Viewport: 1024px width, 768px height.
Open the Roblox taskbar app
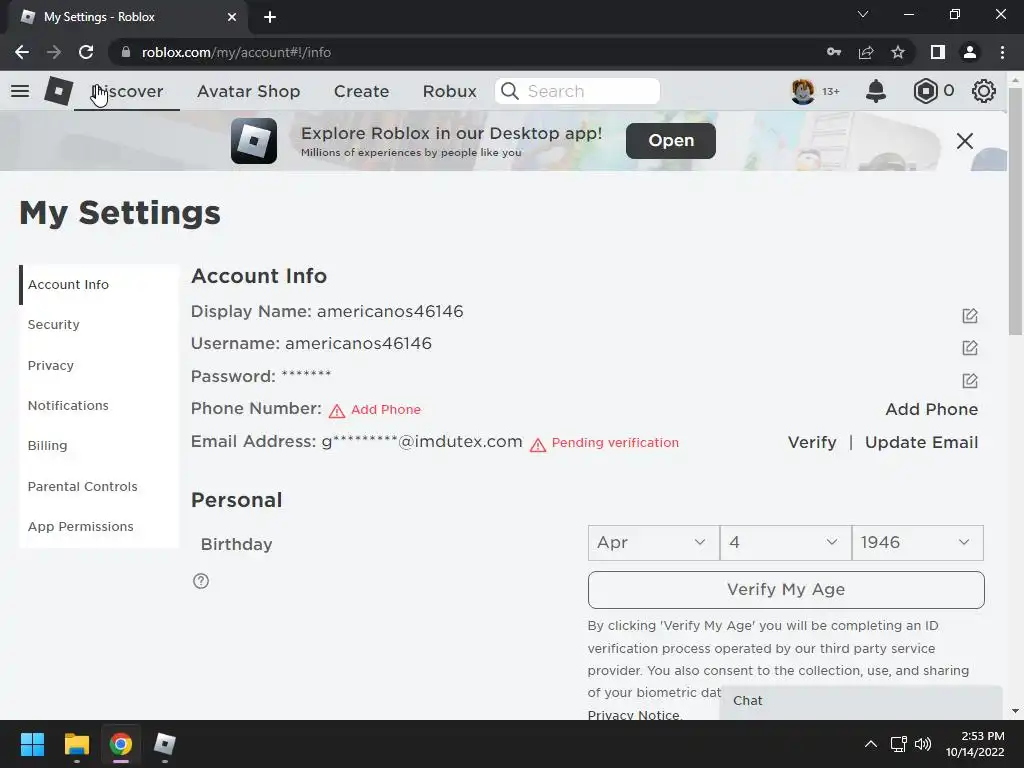coord(165,744)
